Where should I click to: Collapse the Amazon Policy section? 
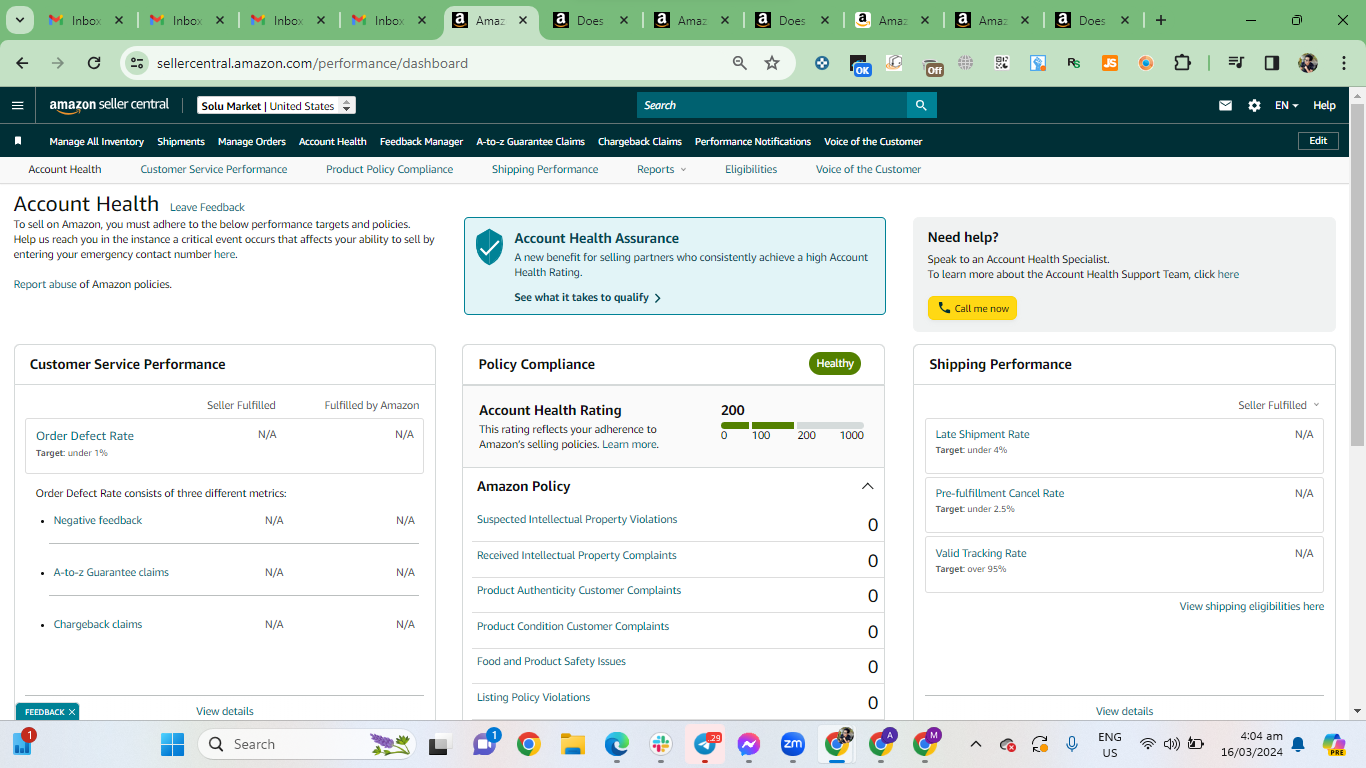point(867,487)
